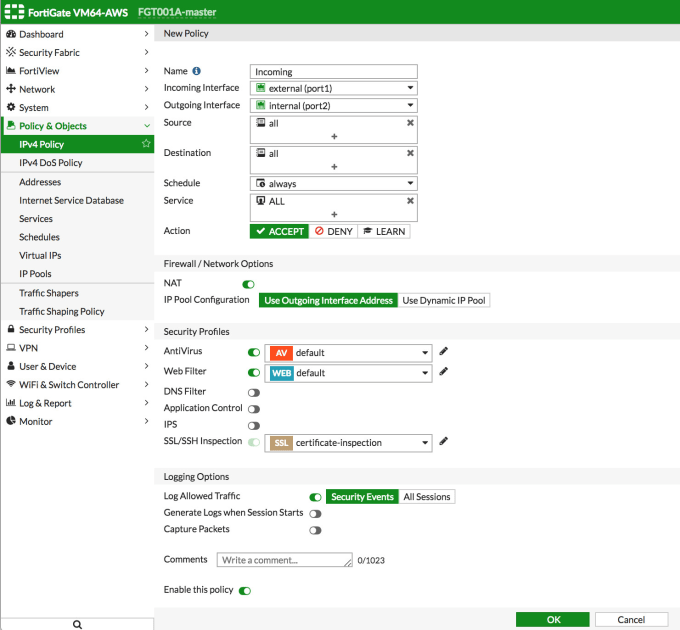Open the Web Filter profile dropdown
This screenshot has width=680, height=630.
(x=348, y=373)
